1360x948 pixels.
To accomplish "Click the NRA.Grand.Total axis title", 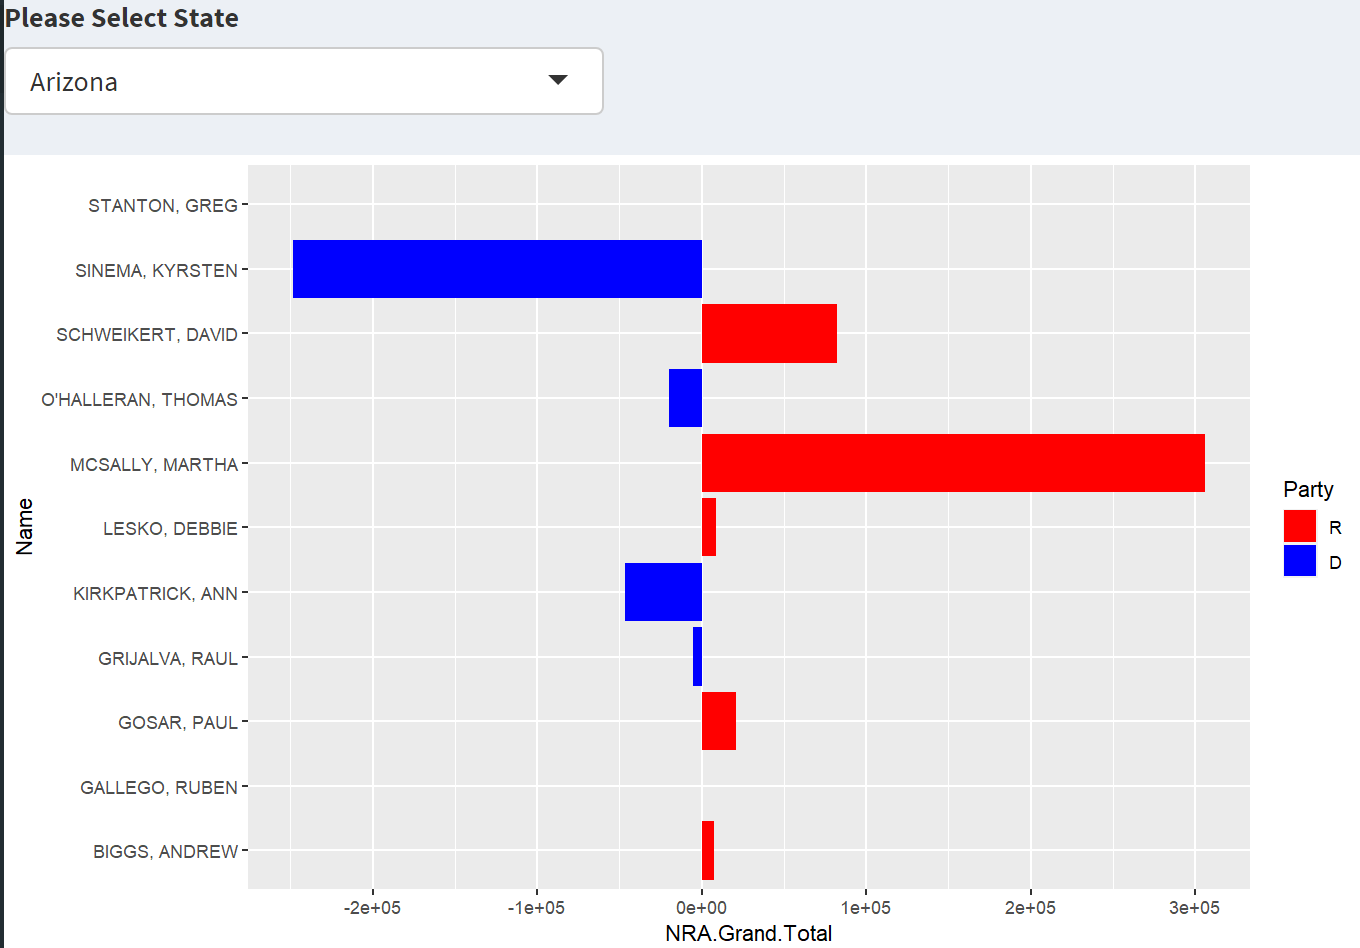I will click(x=748, y=933).
